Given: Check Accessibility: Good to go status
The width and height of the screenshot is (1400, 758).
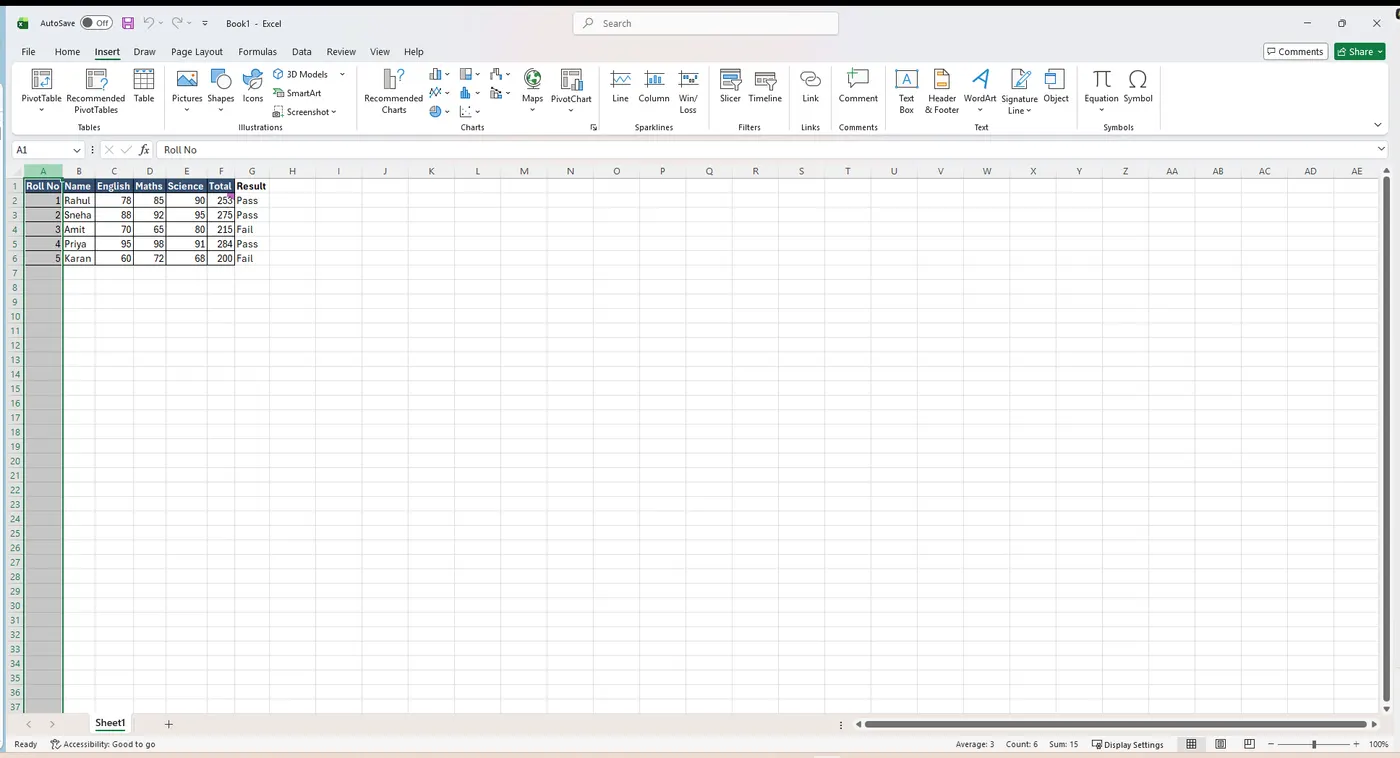Looking at the screenshot, I should click(103, 744).
